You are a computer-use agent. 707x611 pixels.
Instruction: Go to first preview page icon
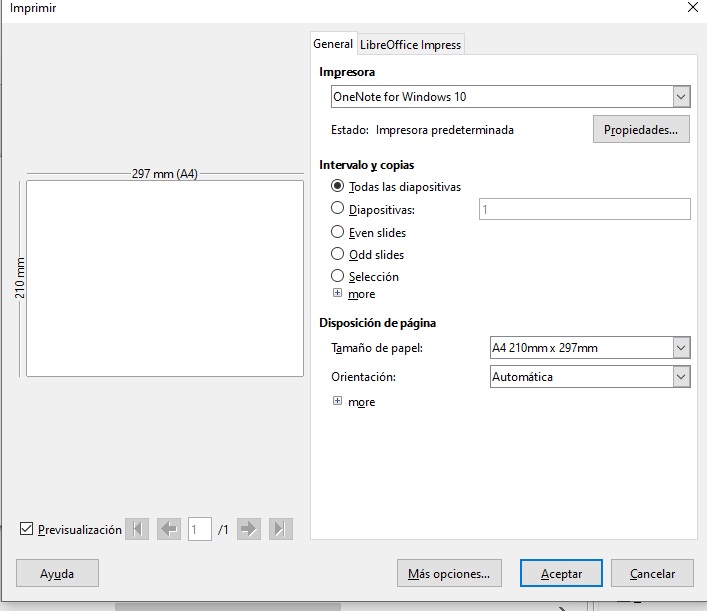pyautogui.click(x=139, y=529)
